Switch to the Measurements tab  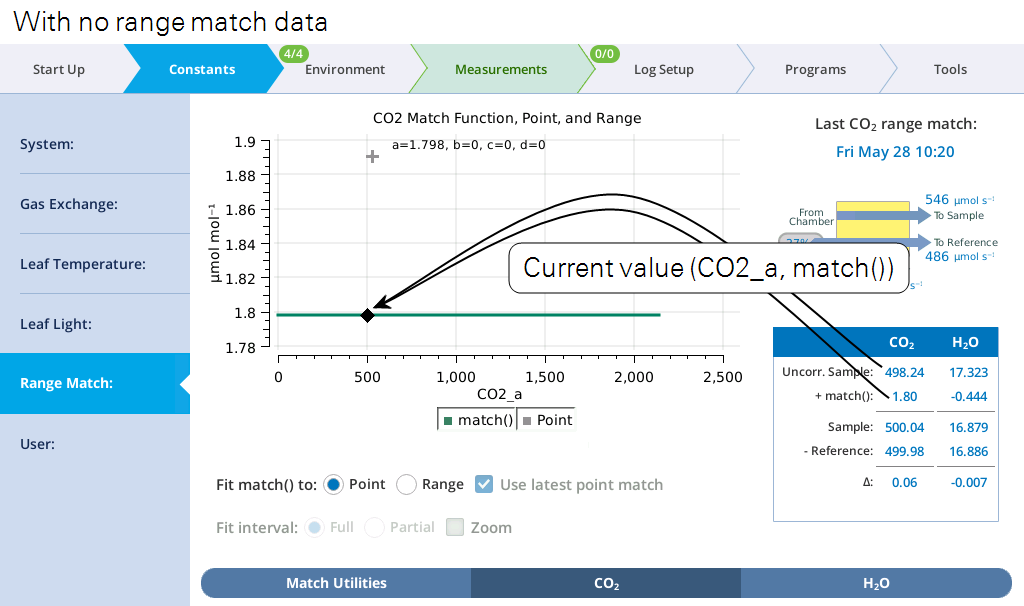[501, 69]
